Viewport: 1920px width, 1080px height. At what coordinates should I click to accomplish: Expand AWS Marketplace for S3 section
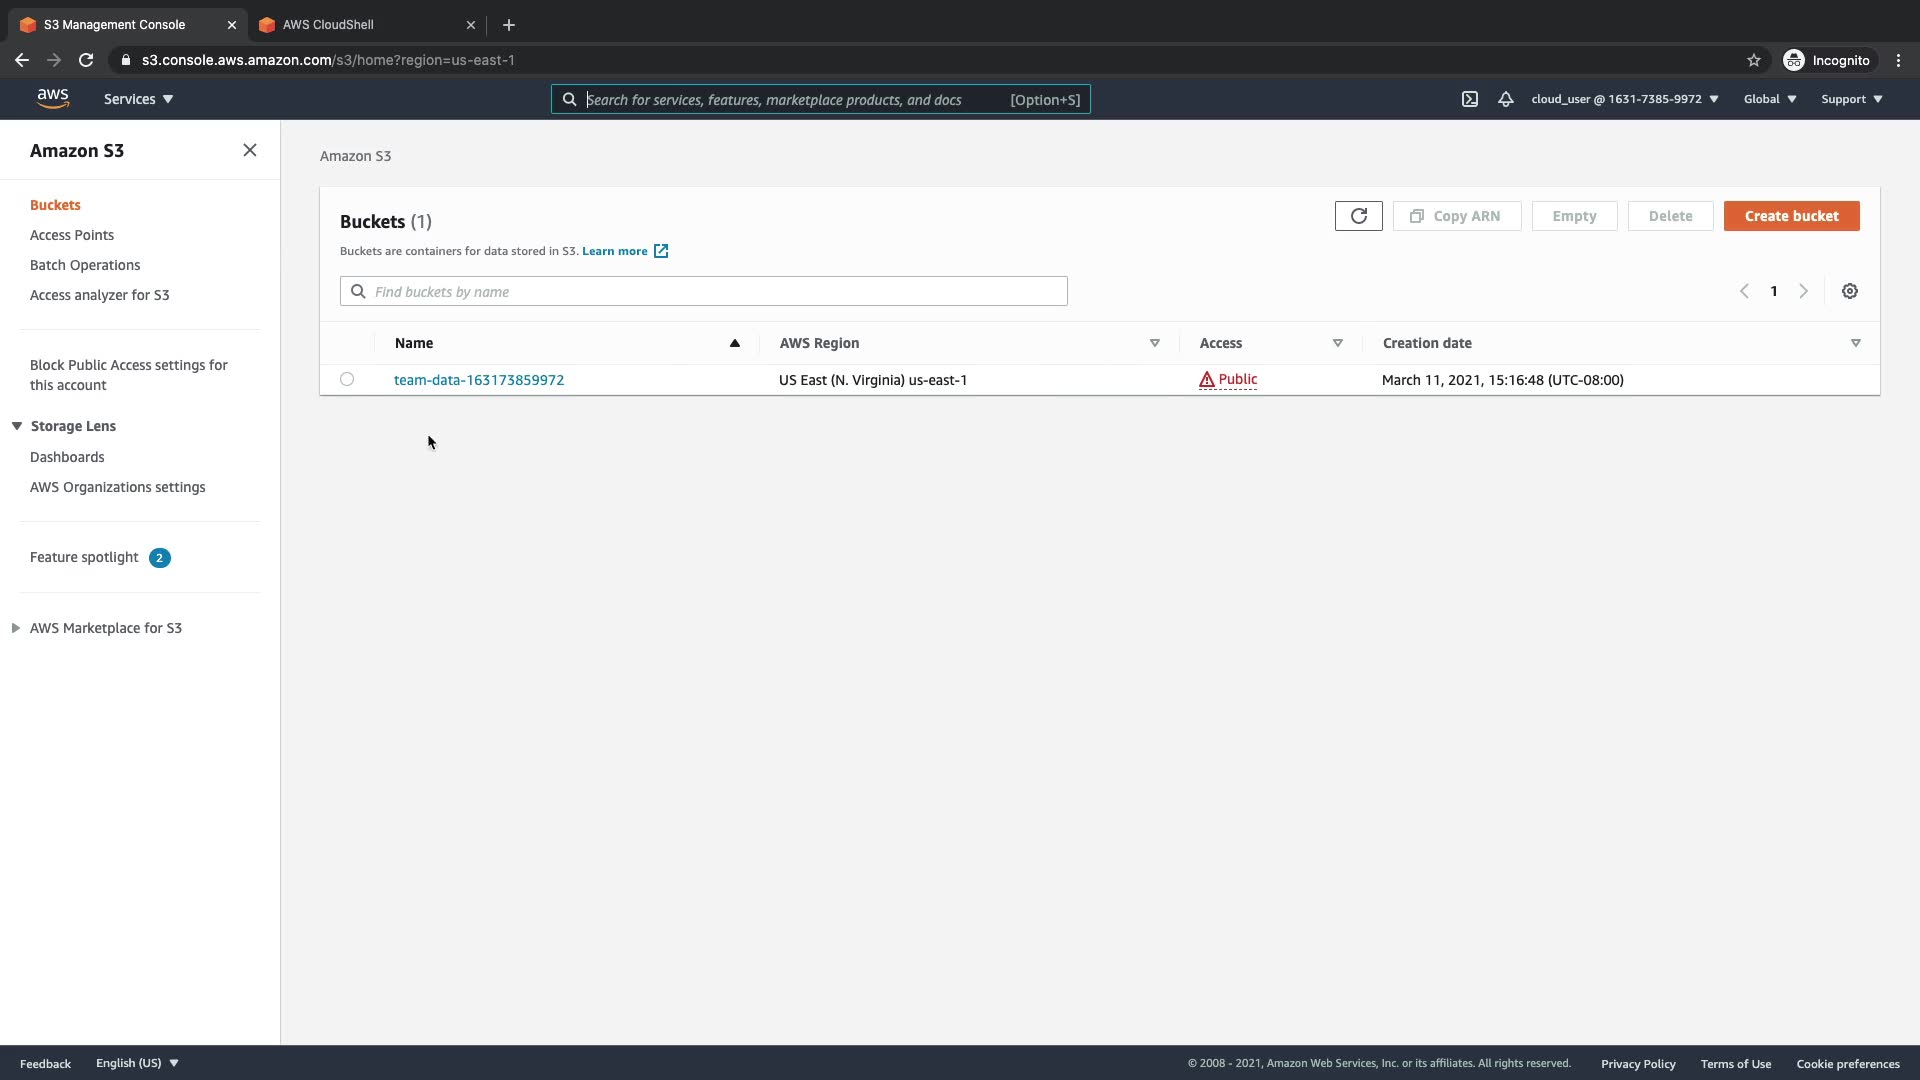[x=16, y=628]
